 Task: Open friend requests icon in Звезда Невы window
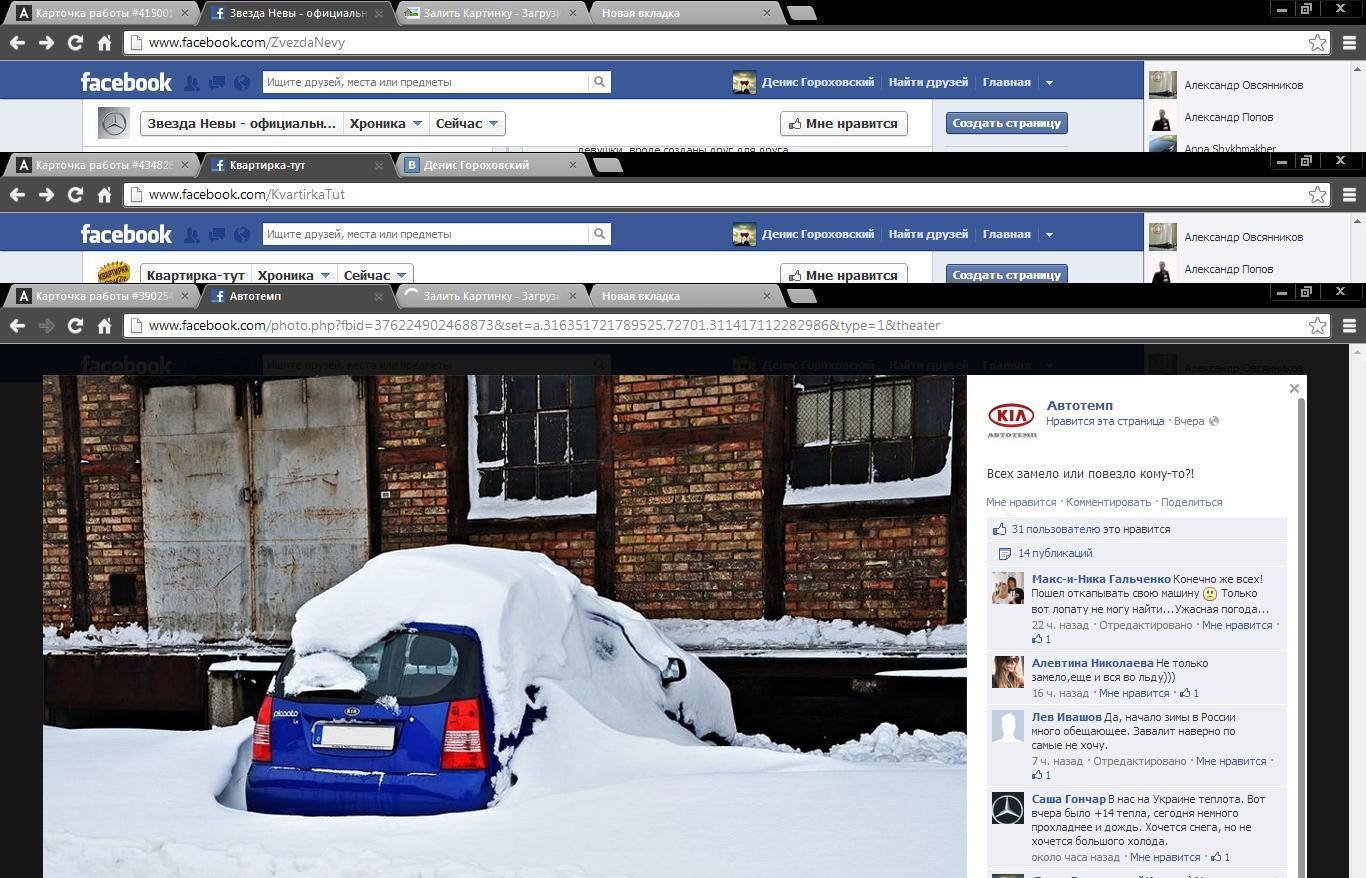tap(192, 83)
